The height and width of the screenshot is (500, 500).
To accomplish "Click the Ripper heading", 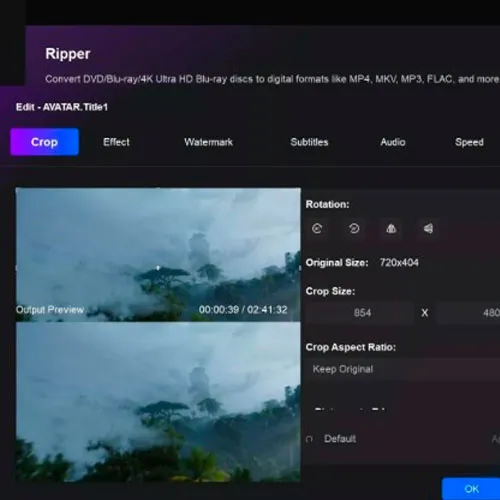I will click(68, 54).
